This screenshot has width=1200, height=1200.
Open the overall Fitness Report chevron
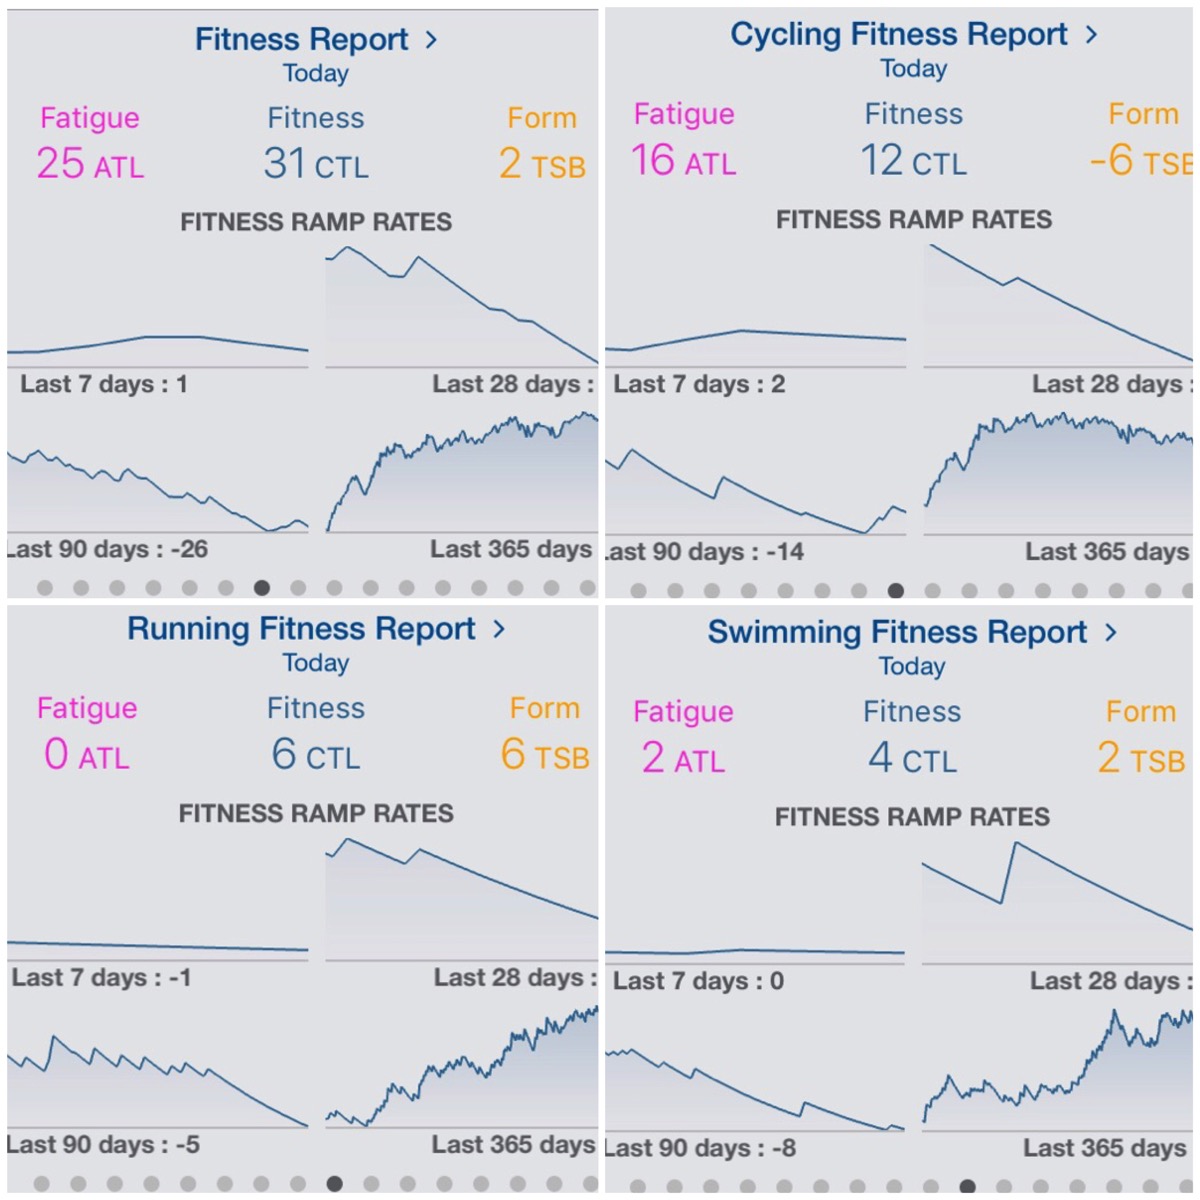[x=431, y=40]
